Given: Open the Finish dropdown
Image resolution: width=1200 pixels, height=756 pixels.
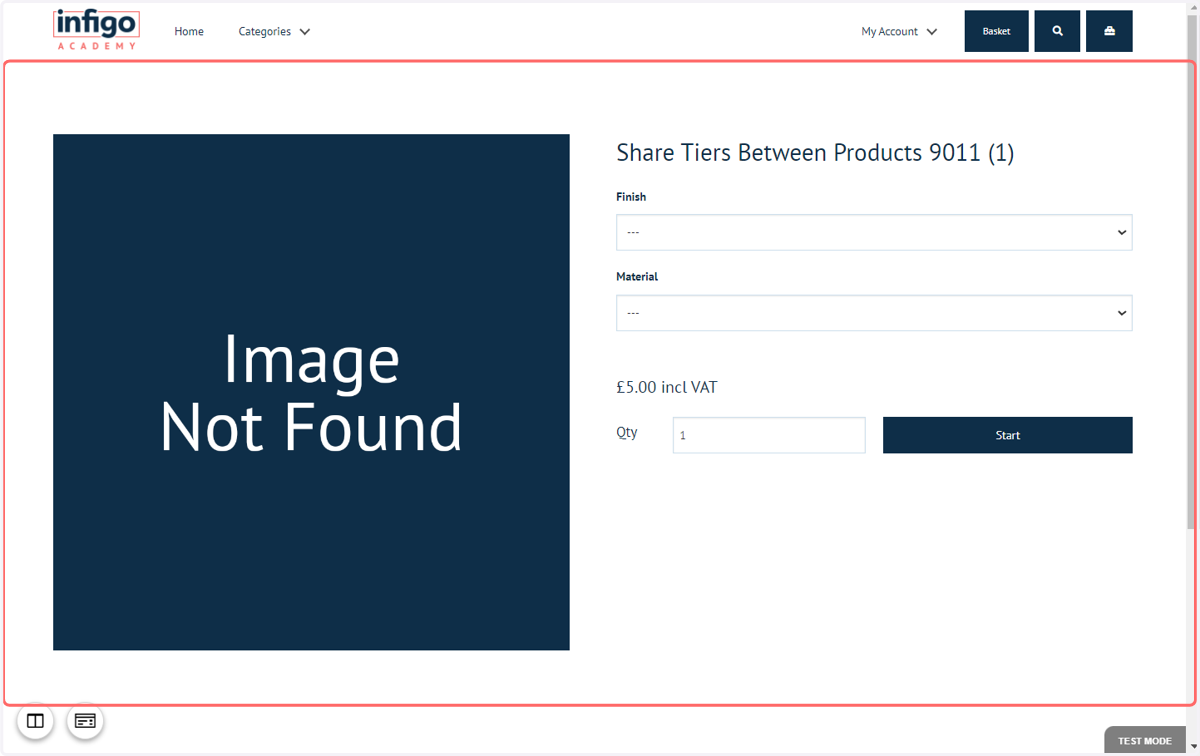Looking at the screenshot, I should coord(874,232).
